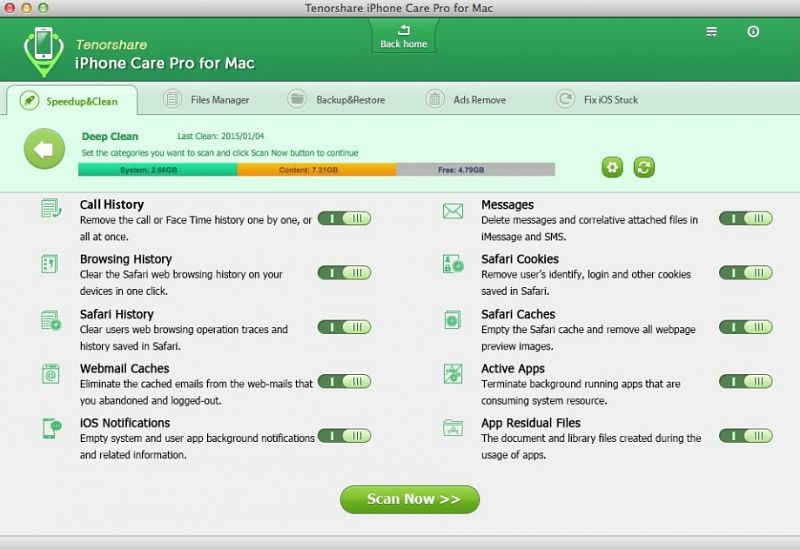Toggle the iOS Notifications switch
Viewport: 800px width, 549px height.
tap(345, 436)
